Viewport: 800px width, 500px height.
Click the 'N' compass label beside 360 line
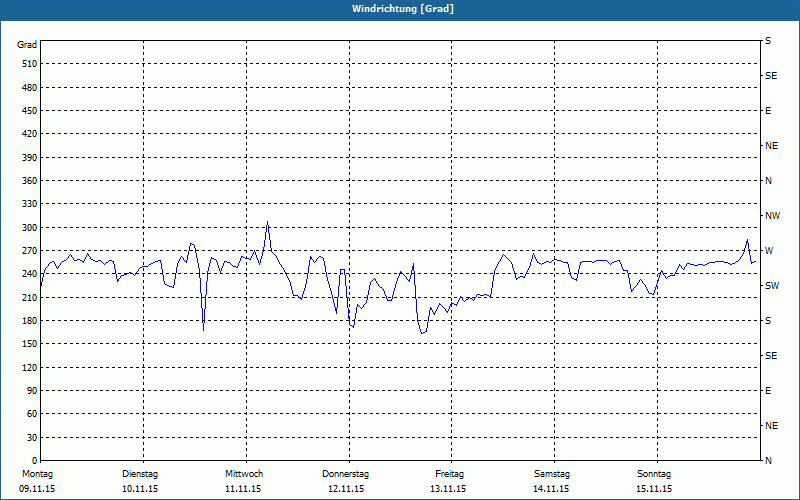pos(769,181)
